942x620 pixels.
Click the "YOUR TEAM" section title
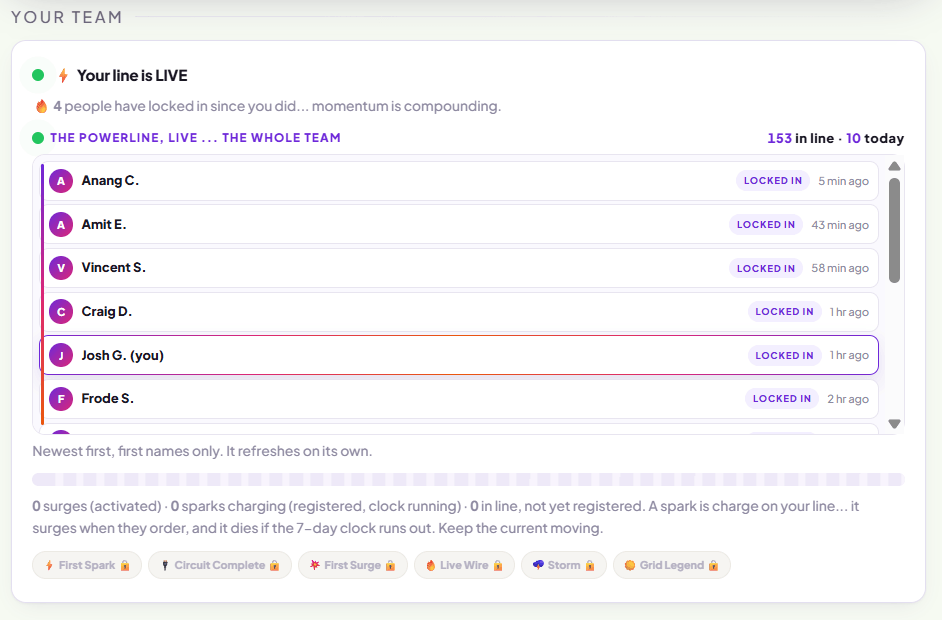point(67,17)
